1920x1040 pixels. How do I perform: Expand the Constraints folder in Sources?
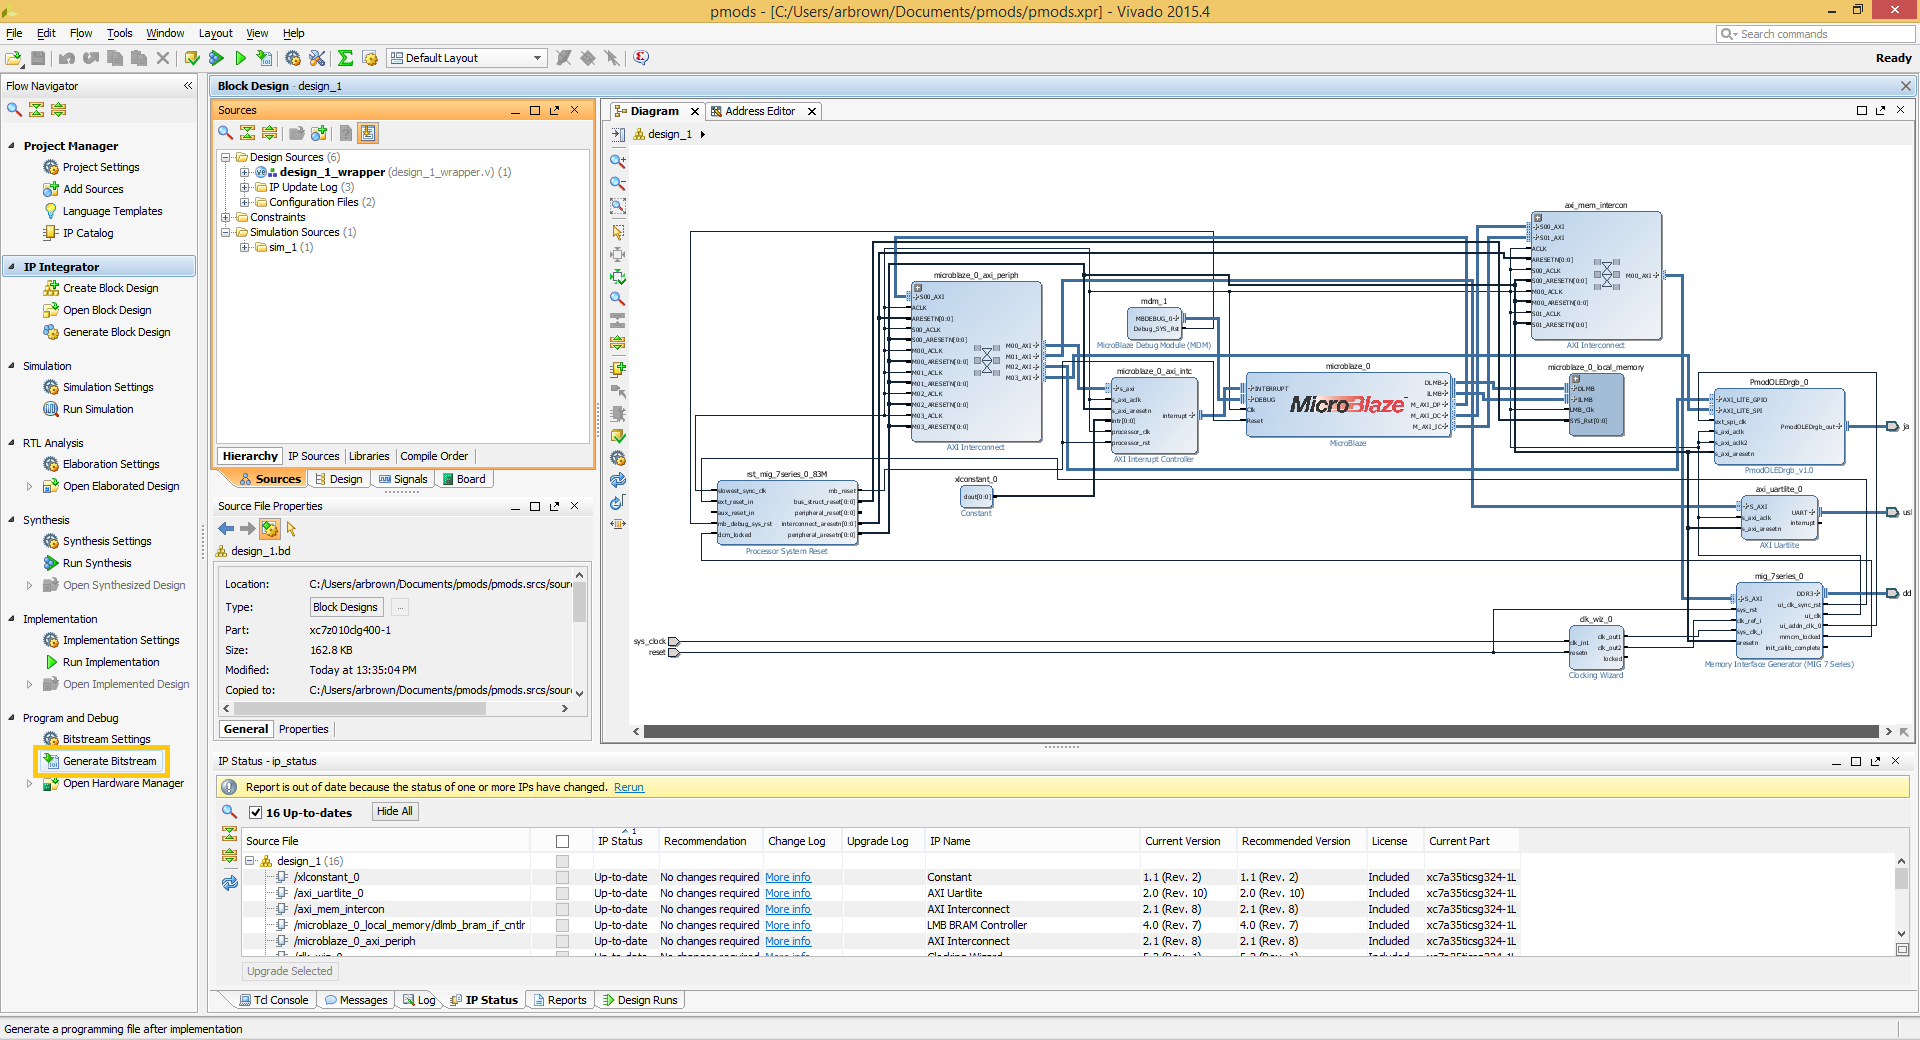pos(226,217)
